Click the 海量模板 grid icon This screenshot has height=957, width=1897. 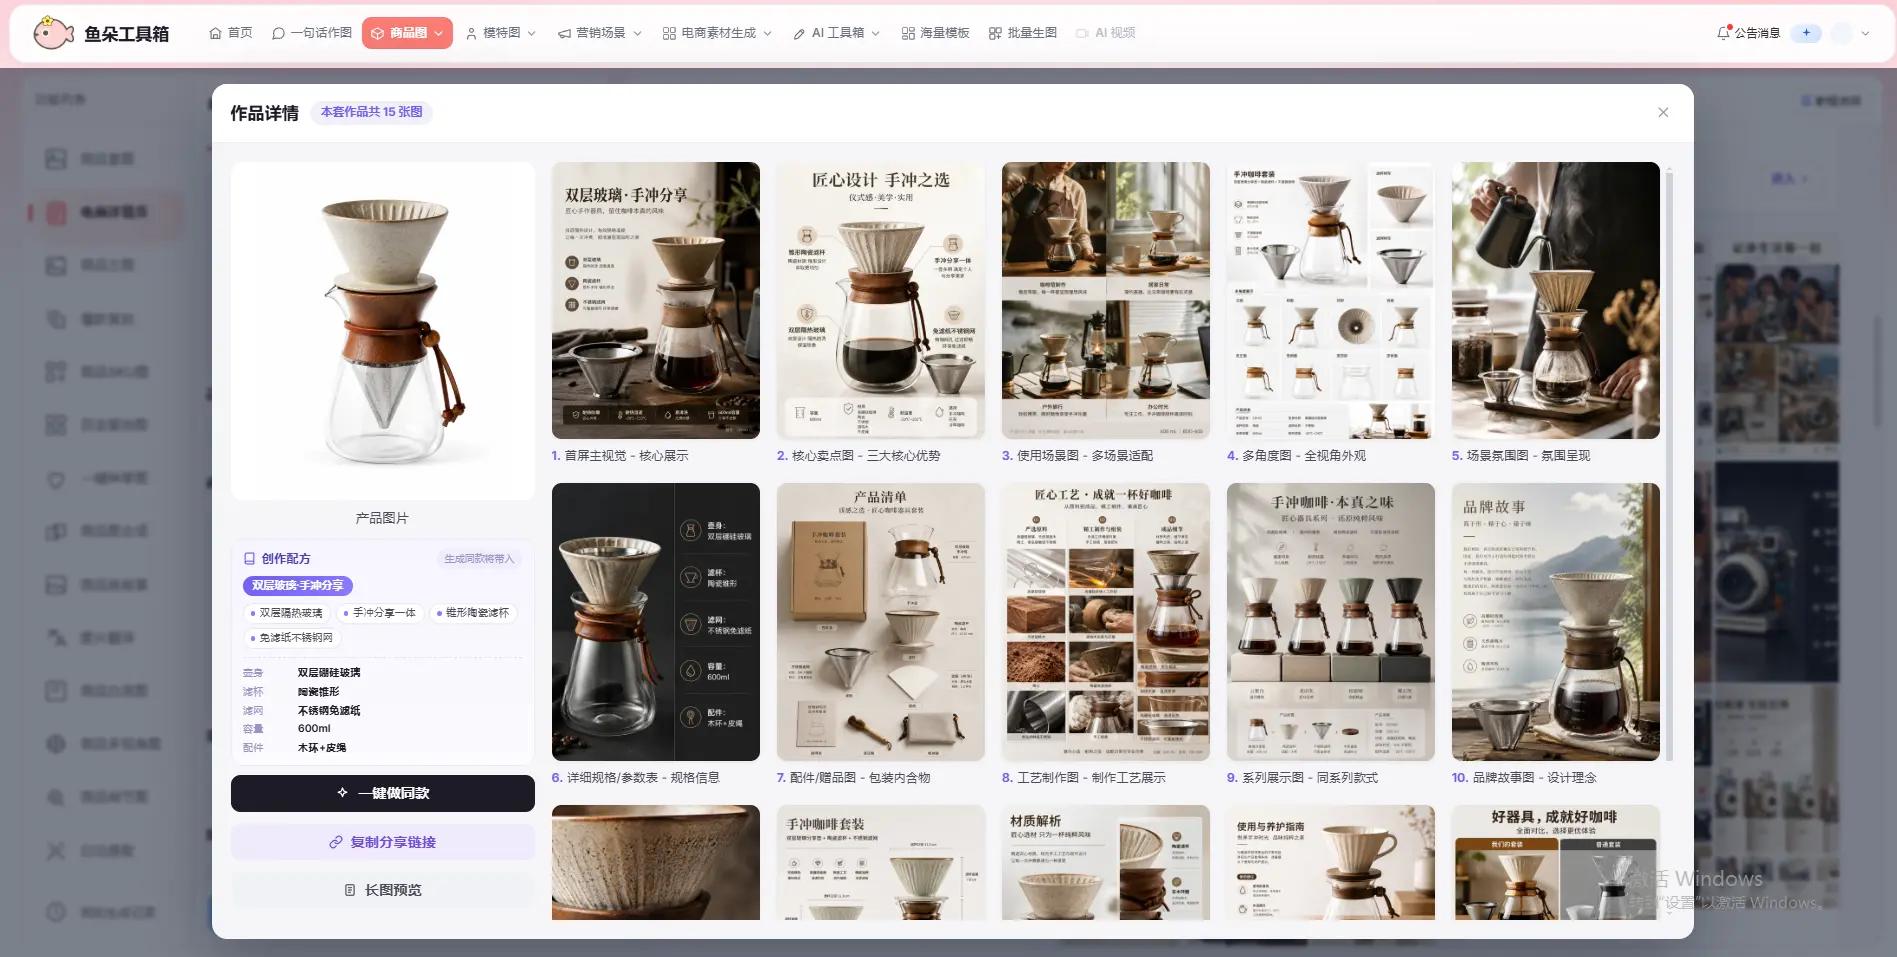click(x=908, y=33)
